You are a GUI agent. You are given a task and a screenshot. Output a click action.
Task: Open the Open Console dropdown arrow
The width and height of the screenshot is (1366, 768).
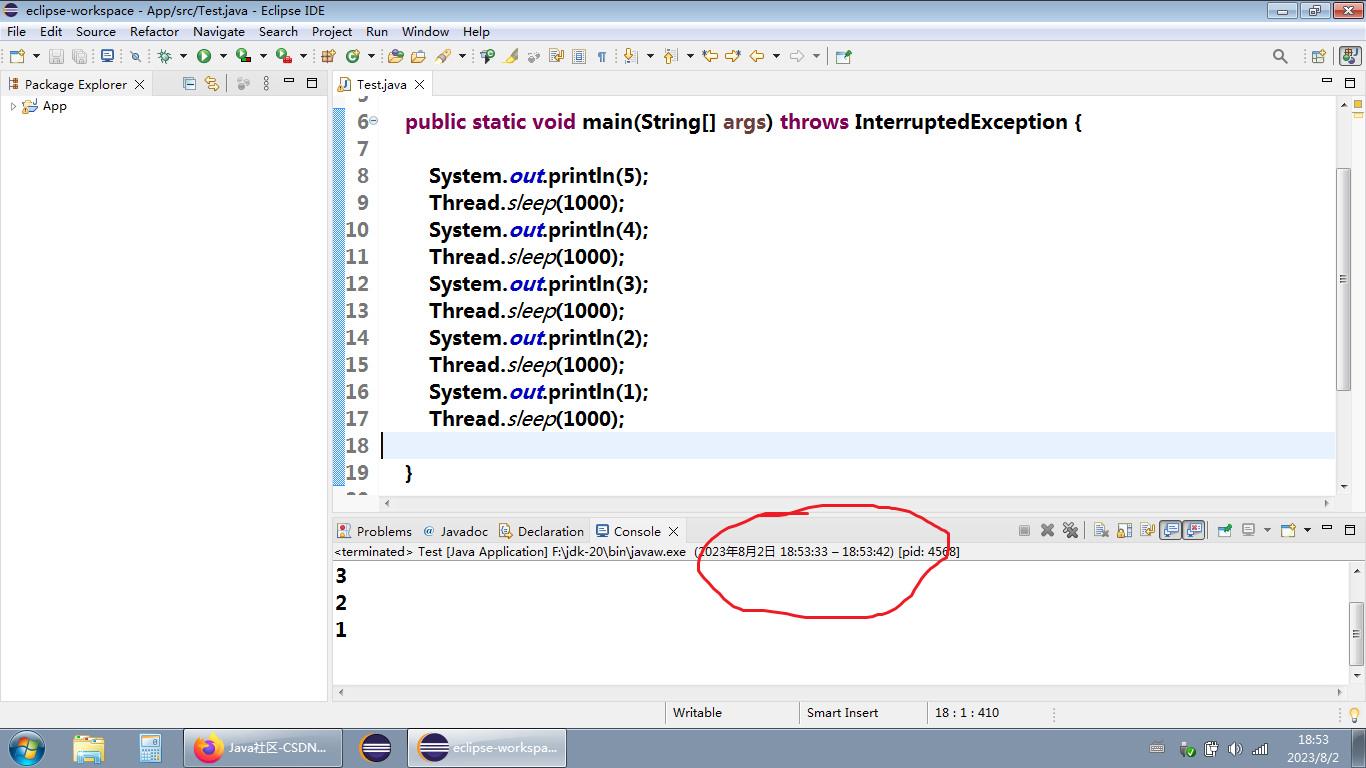(x=1306, y=531)
